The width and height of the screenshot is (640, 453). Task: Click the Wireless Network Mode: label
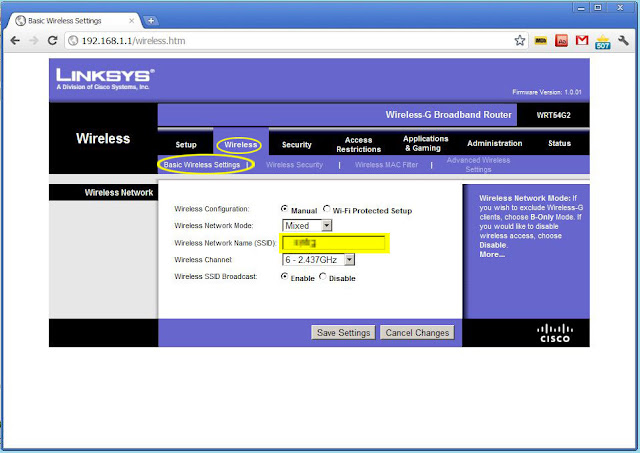(214, 226)
